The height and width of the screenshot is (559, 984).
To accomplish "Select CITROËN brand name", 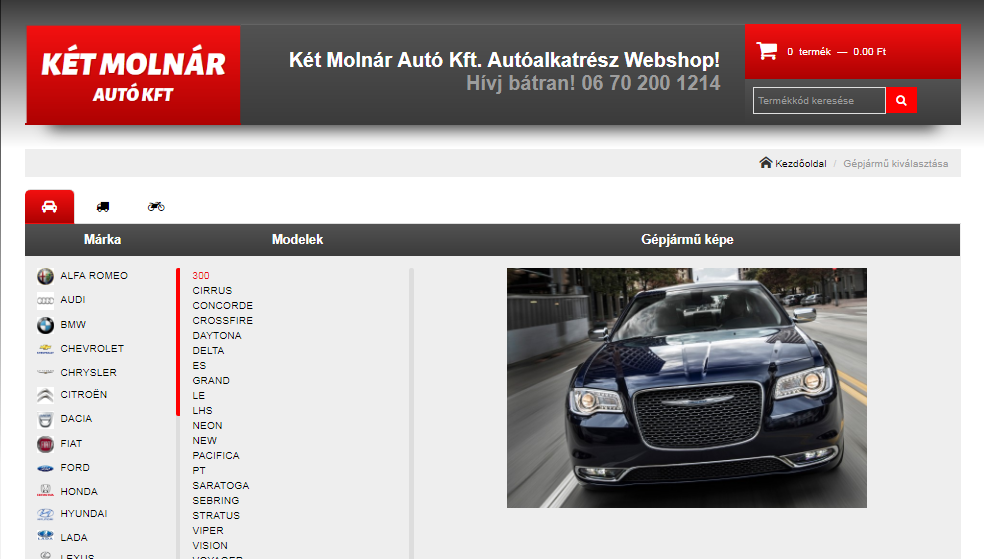I will [83, 395].
